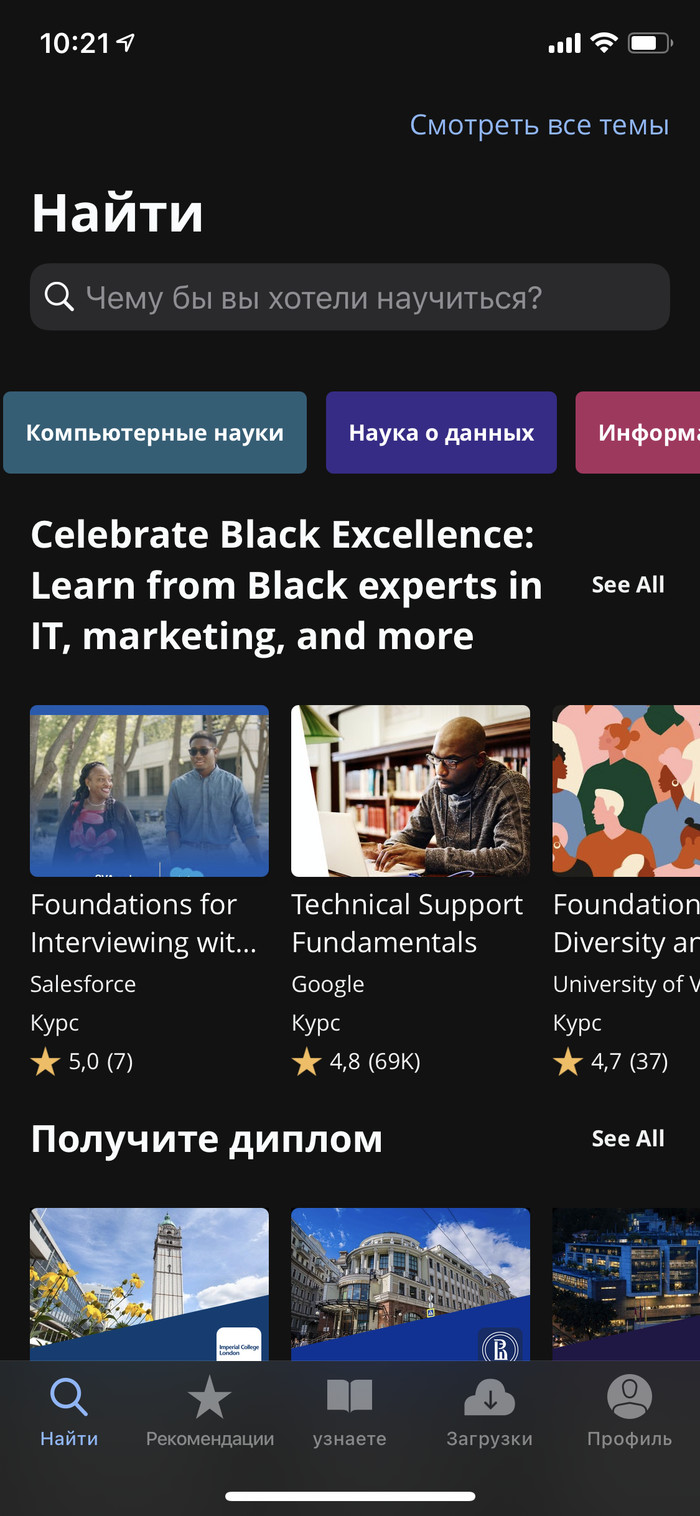Viewport: 700px width, 1516px height.
Task: Select the Наука о данных category
Action: click(x=441, y=433)
